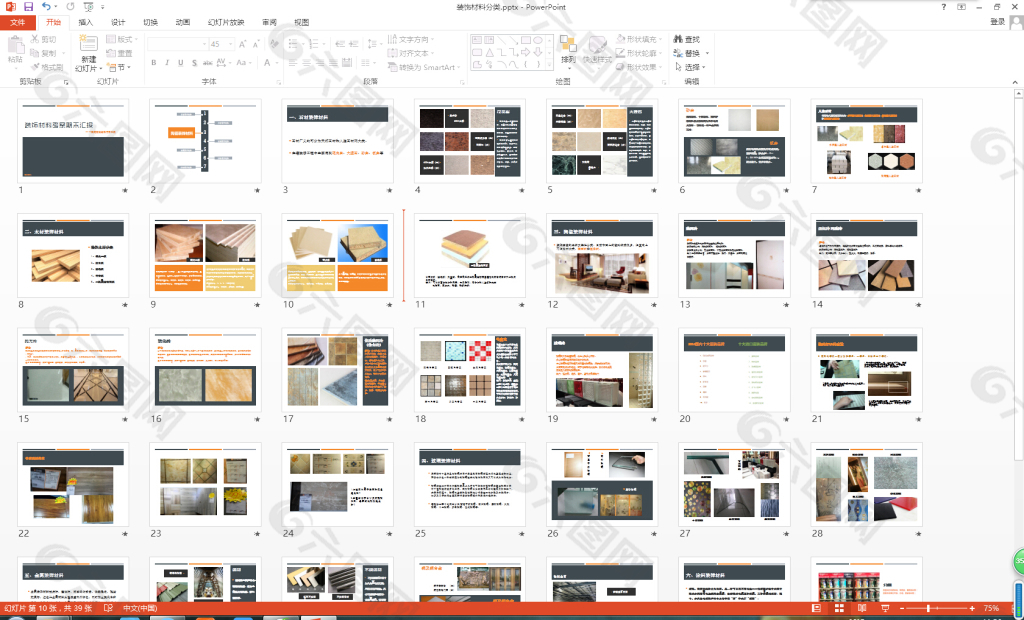Select the rectangle shape in shapes gallery
1024x620 pixels.
(526, 41)
